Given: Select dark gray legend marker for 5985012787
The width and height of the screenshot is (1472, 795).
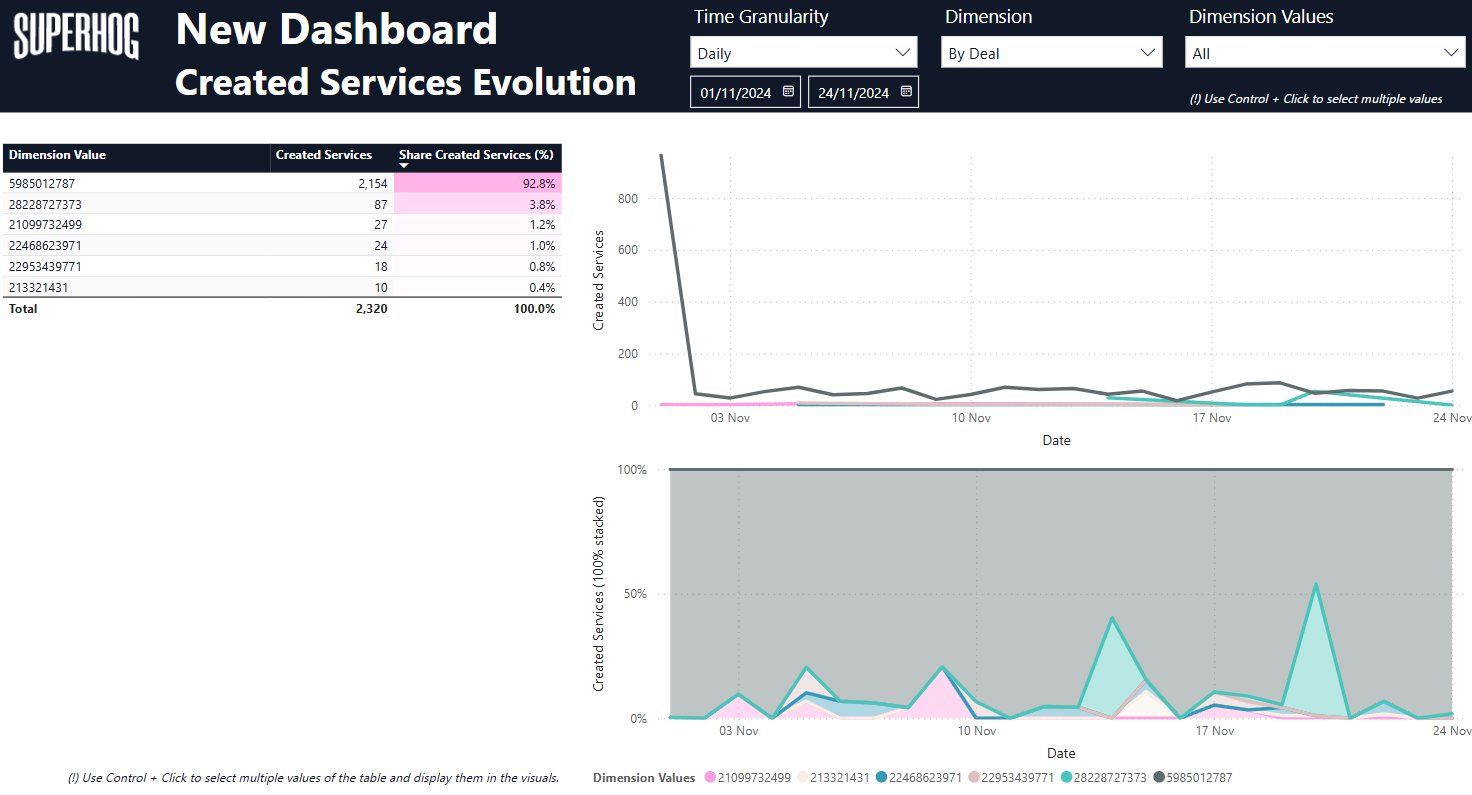Looking at the screenshot, I should [1160, 778].
